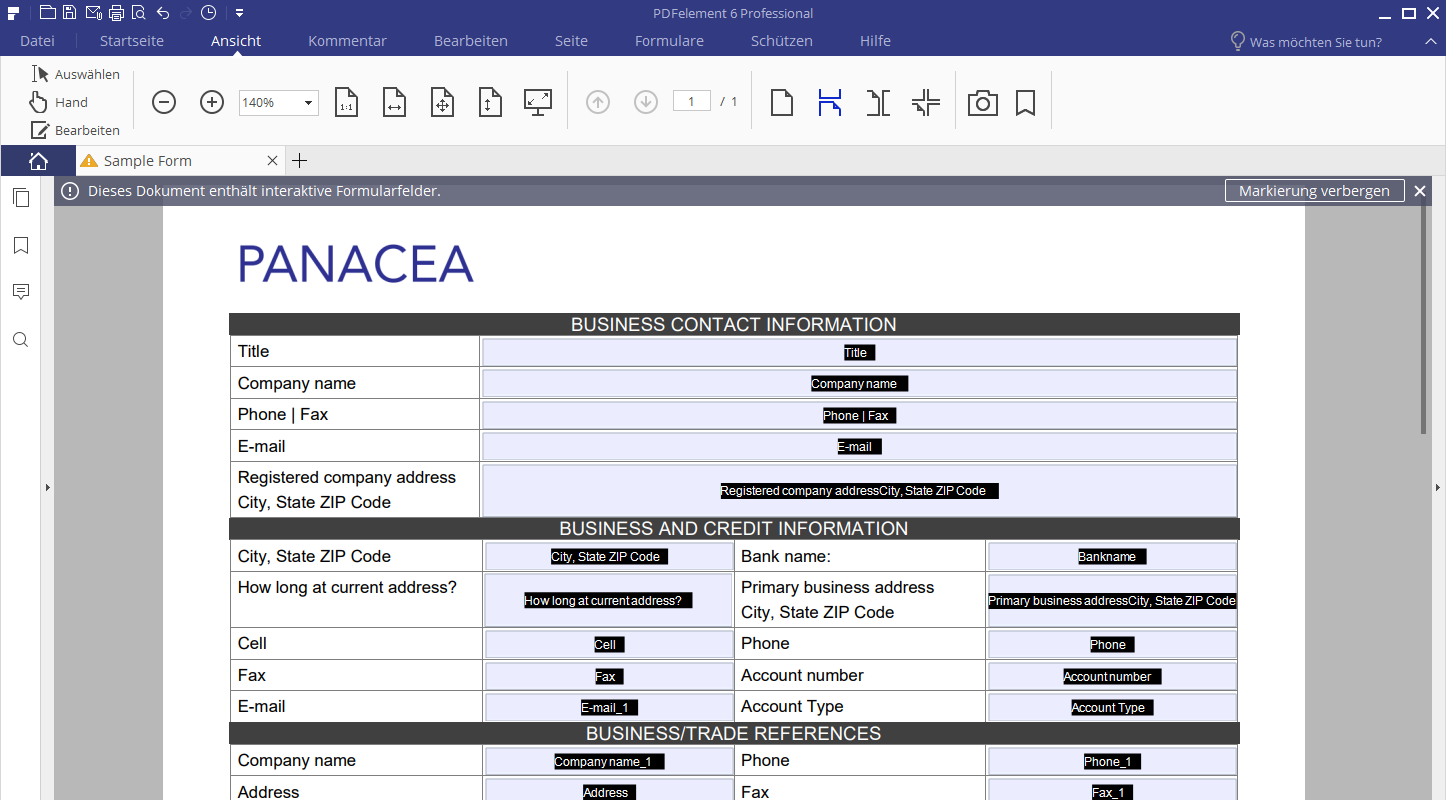Enter full screen presentation mode
Image resolution: width=1446 pixels, height=800 pixels.
(538, 102)
